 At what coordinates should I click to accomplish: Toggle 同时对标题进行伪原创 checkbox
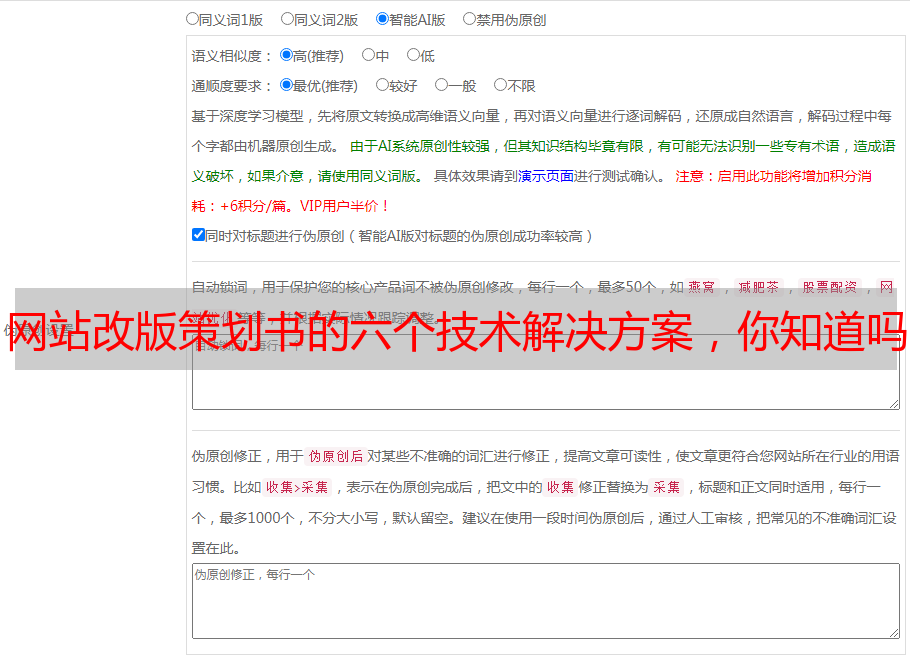(x=198, y=235)
